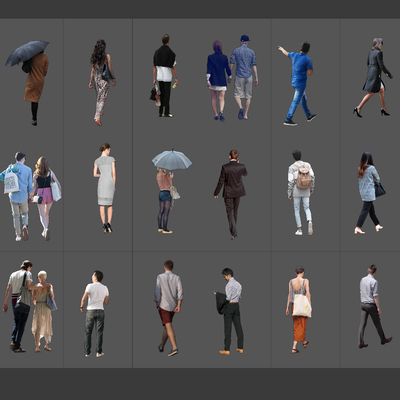The width and height of the screenshot is (400, 400).
Task: Select the woman in grey fitted dress
Action: pos(105,188)
